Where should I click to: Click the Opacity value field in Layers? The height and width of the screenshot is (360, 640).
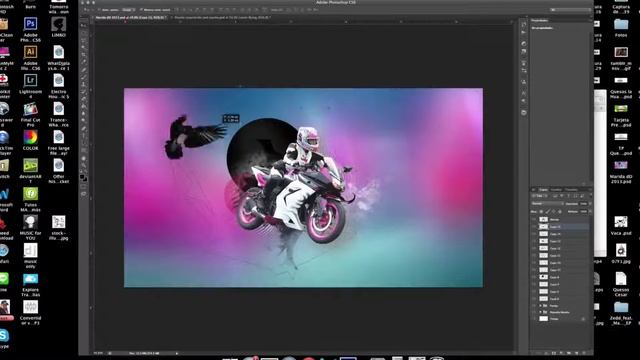tap(584, 204)
